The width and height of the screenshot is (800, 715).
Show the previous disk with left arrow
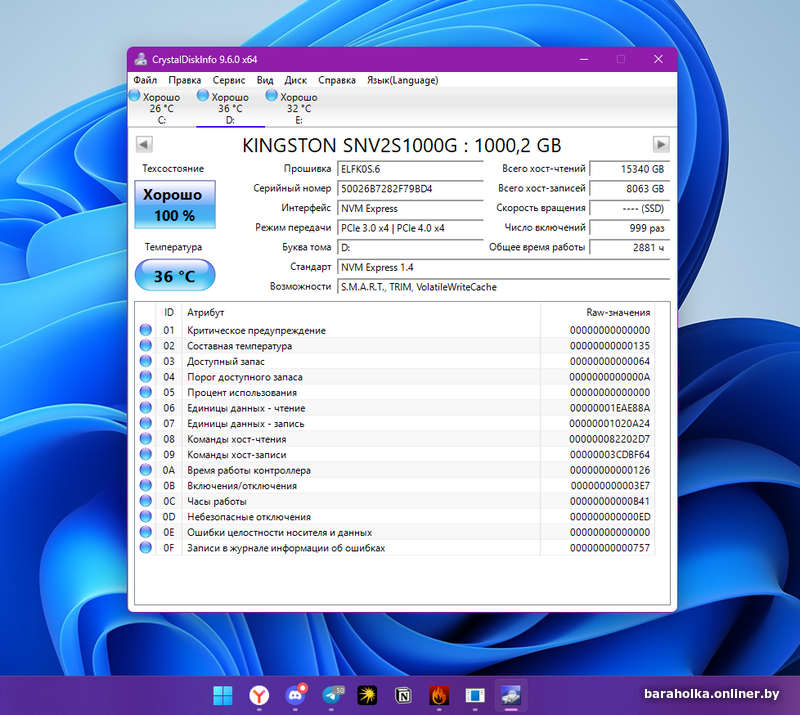pyautogui.click(x=144, y=144)
